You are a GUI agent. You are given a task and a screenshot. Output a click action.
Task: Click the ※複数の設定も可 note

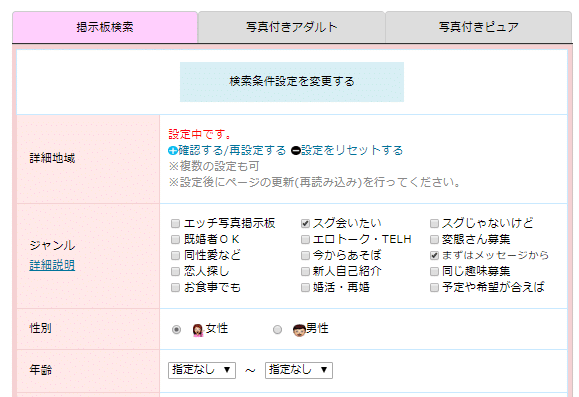[x=213, y=166]
